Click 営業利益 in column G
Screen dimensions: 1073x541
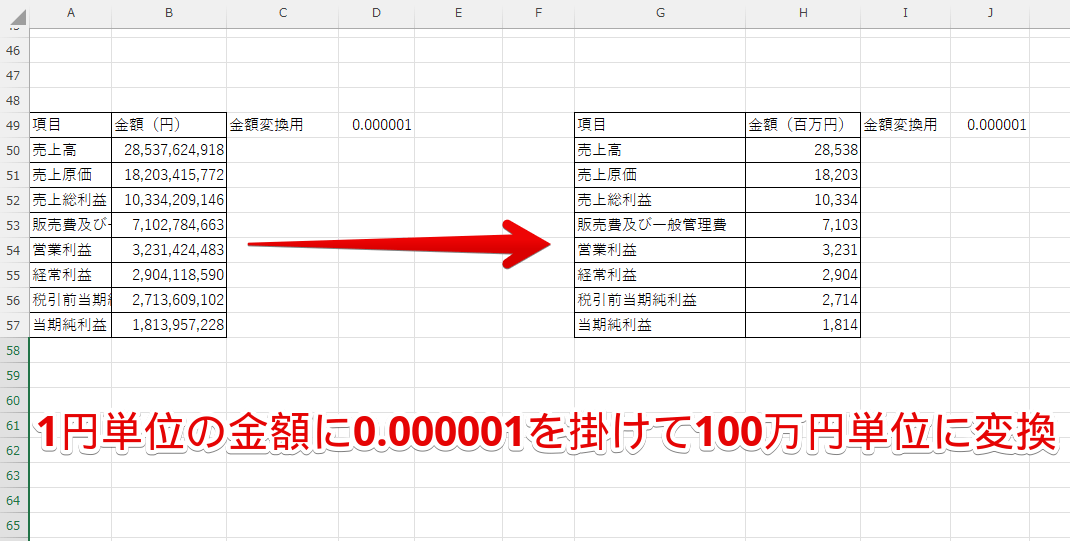point(660,250)
